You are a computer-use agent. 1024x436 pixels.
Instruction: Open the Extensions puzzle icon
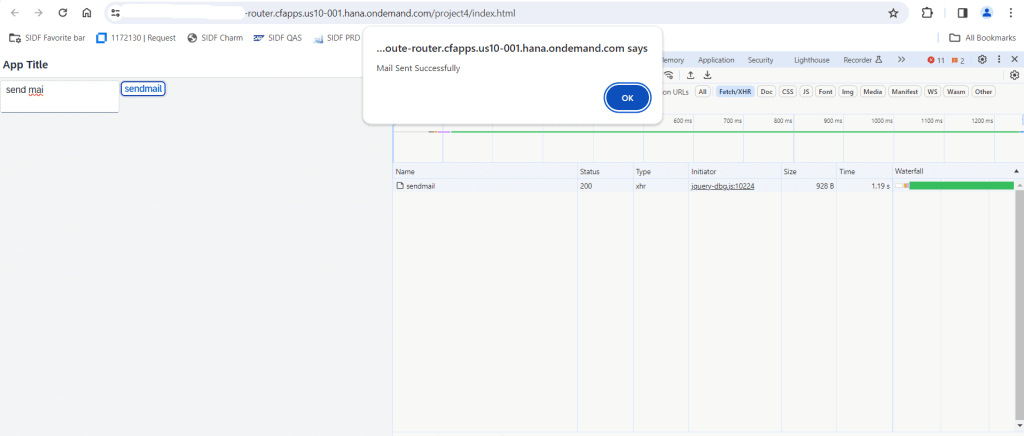click(927, 13)
